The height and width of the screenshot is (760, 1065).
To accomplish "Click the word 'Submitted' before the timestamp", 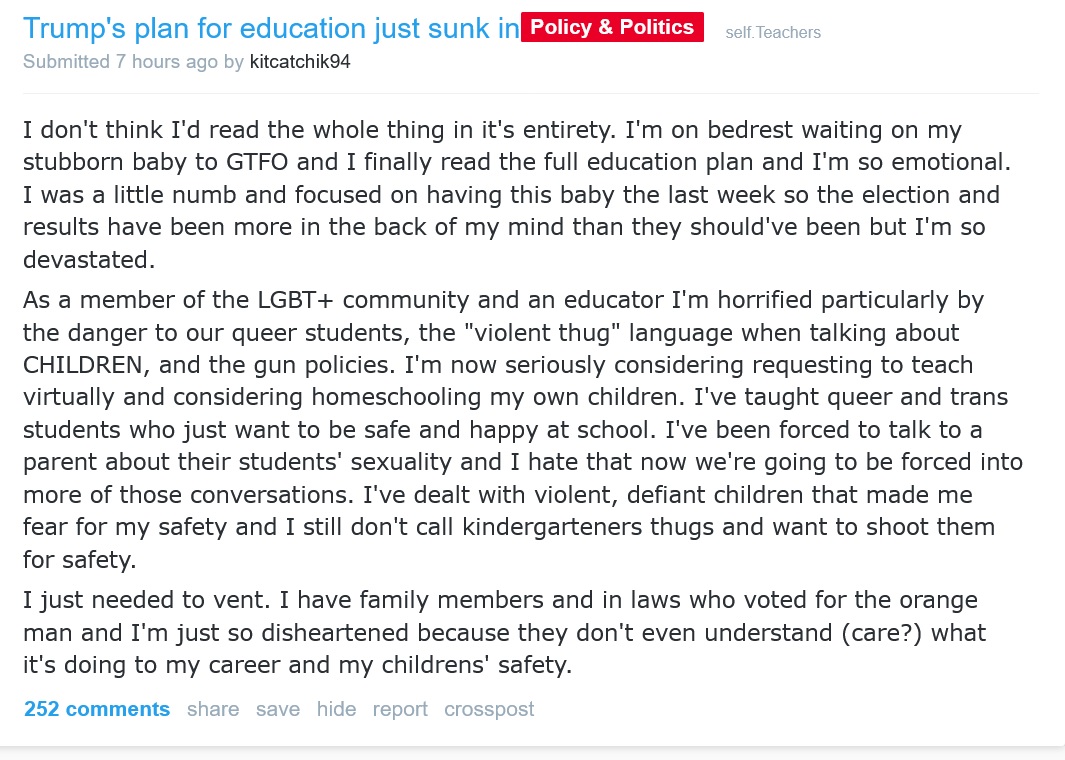I will point(66,62).
